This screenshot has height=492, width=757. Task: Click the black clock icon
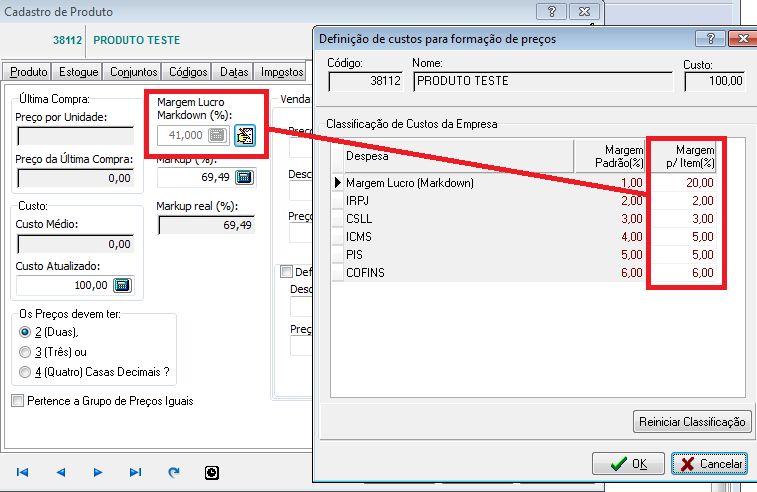212,472
